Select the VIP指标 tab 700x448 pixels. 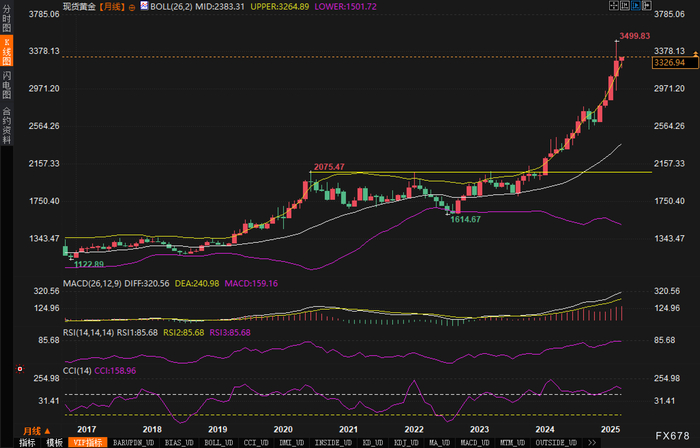[88, 442]
